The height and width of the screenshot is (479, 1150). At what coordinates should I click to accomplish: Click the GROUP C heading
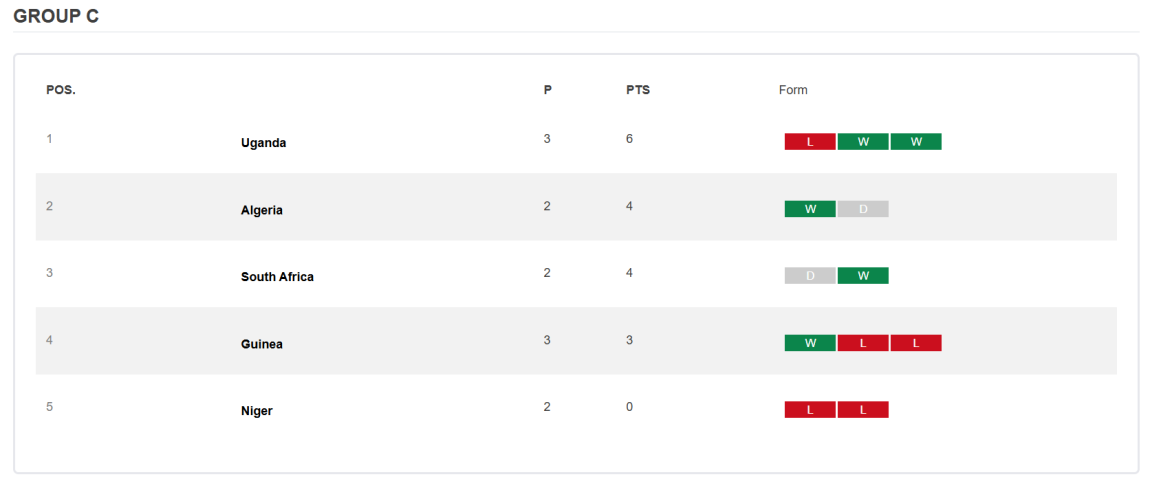click(x=56, y=17)
